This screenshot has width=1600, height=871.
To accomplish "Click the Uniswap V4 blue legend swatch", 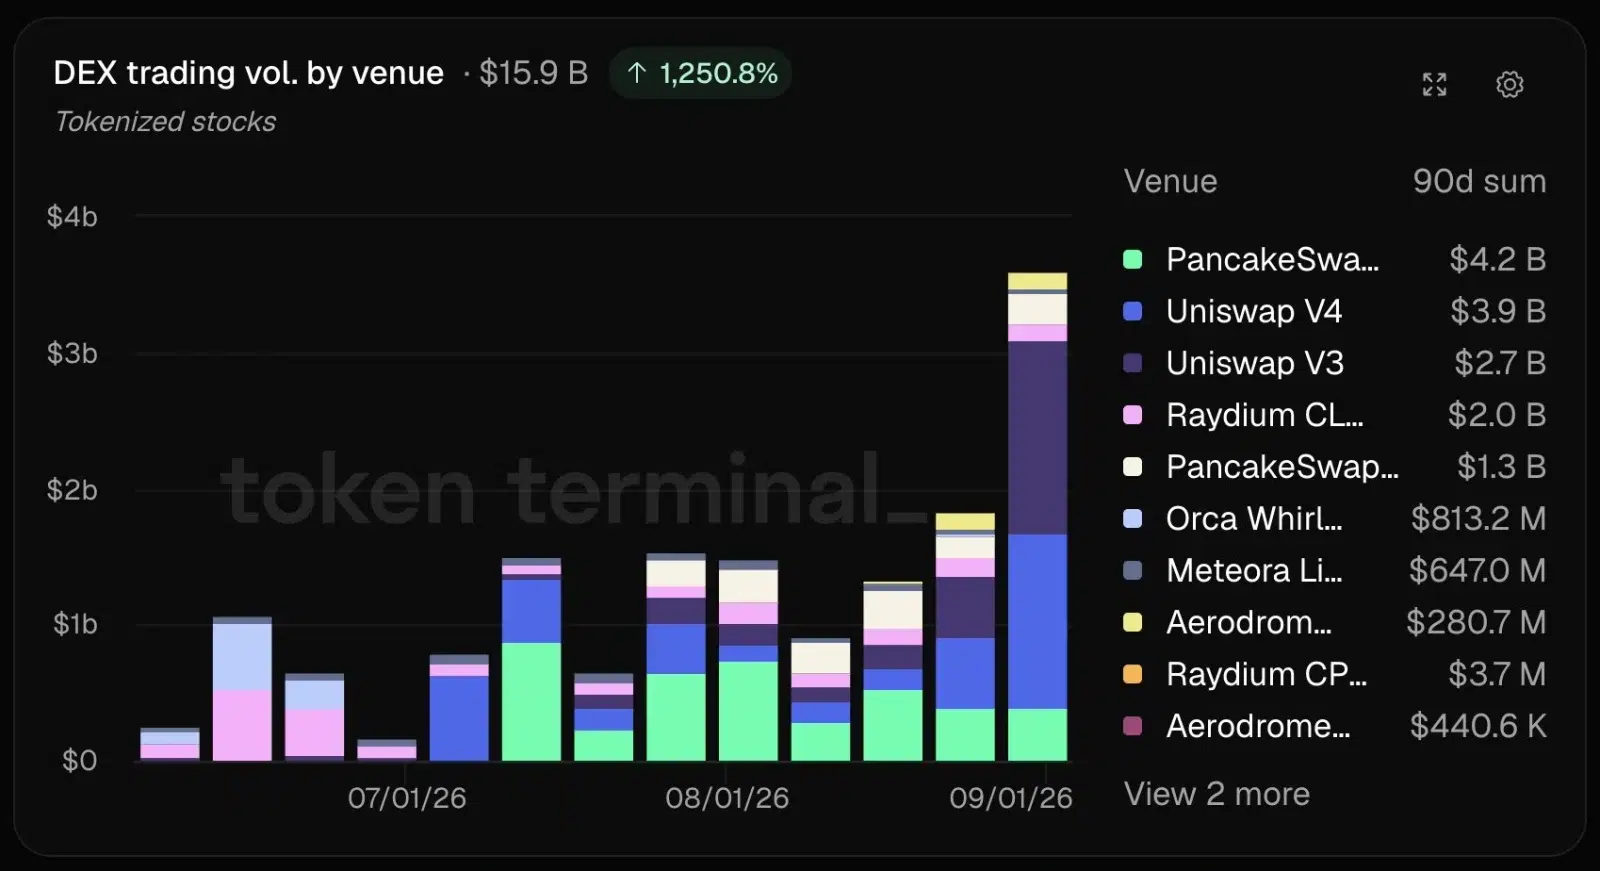I will click(x=1133, y=312).
